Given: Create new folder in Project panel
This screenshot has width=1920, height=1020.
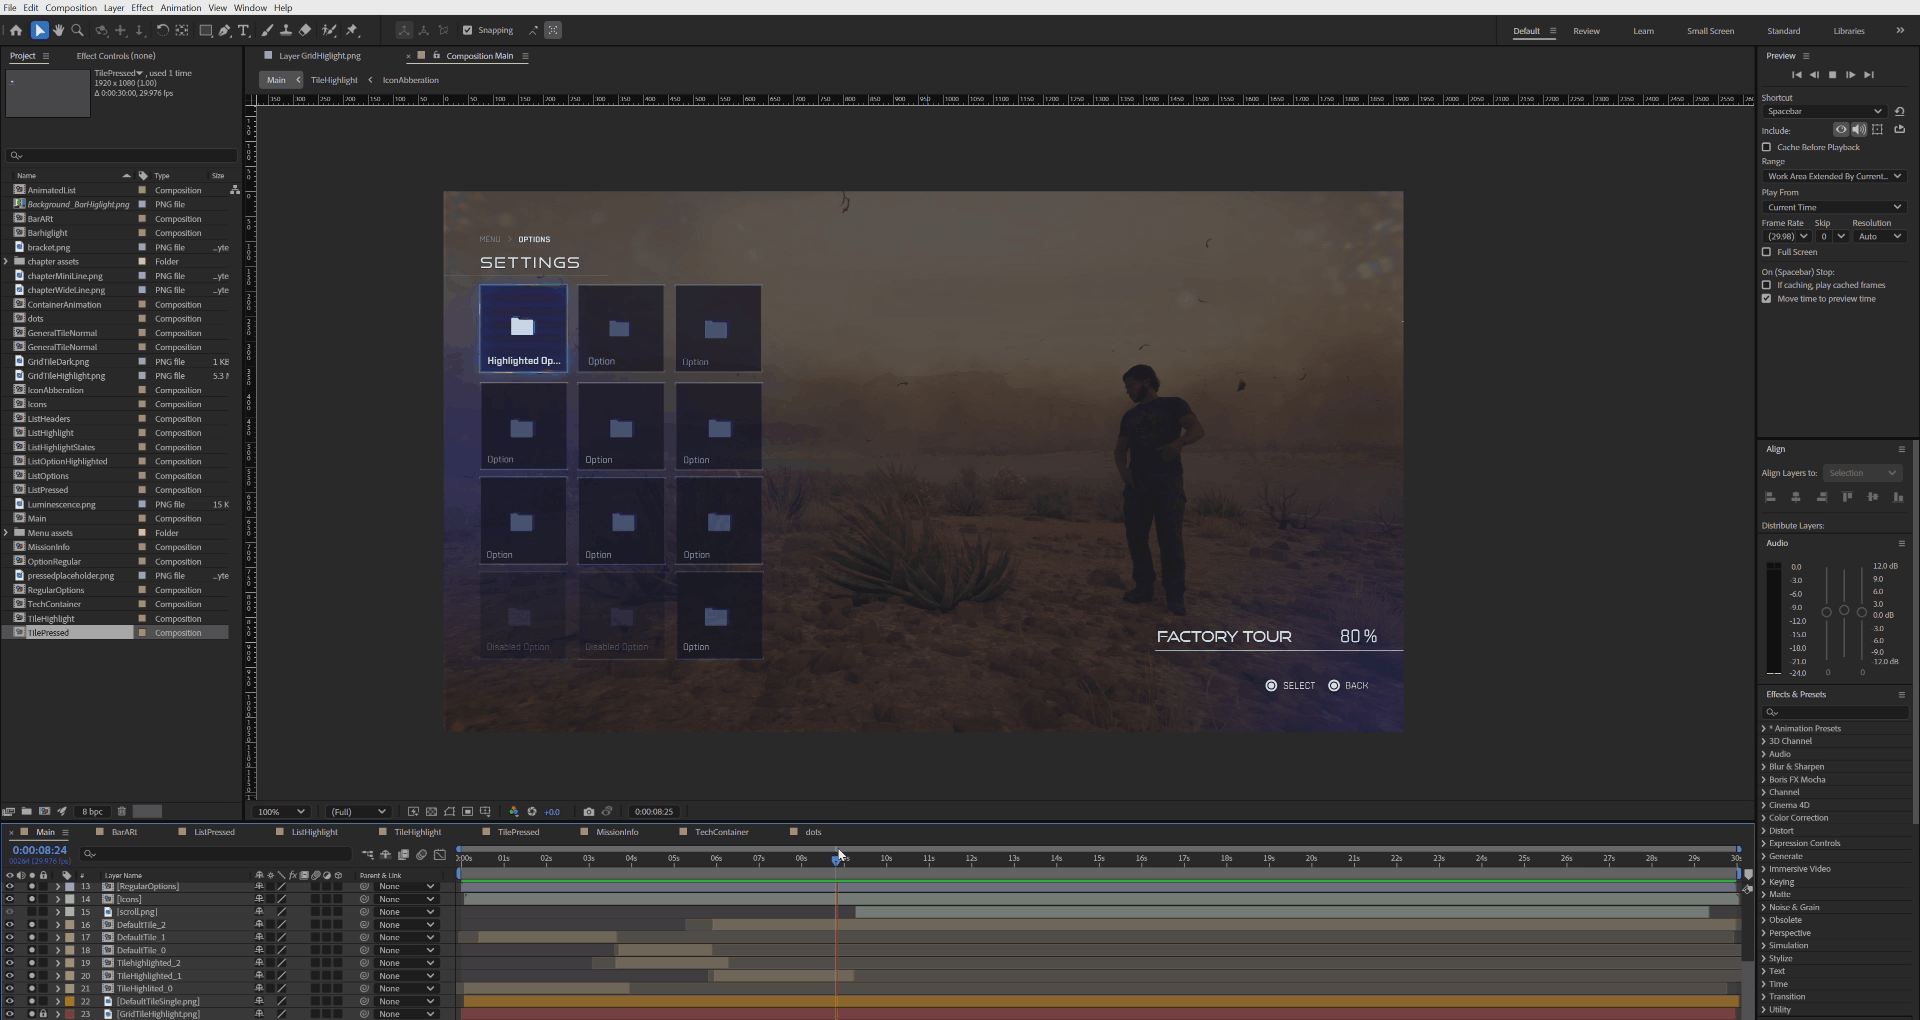Looking at the screenshot, I should coord(27,812).
